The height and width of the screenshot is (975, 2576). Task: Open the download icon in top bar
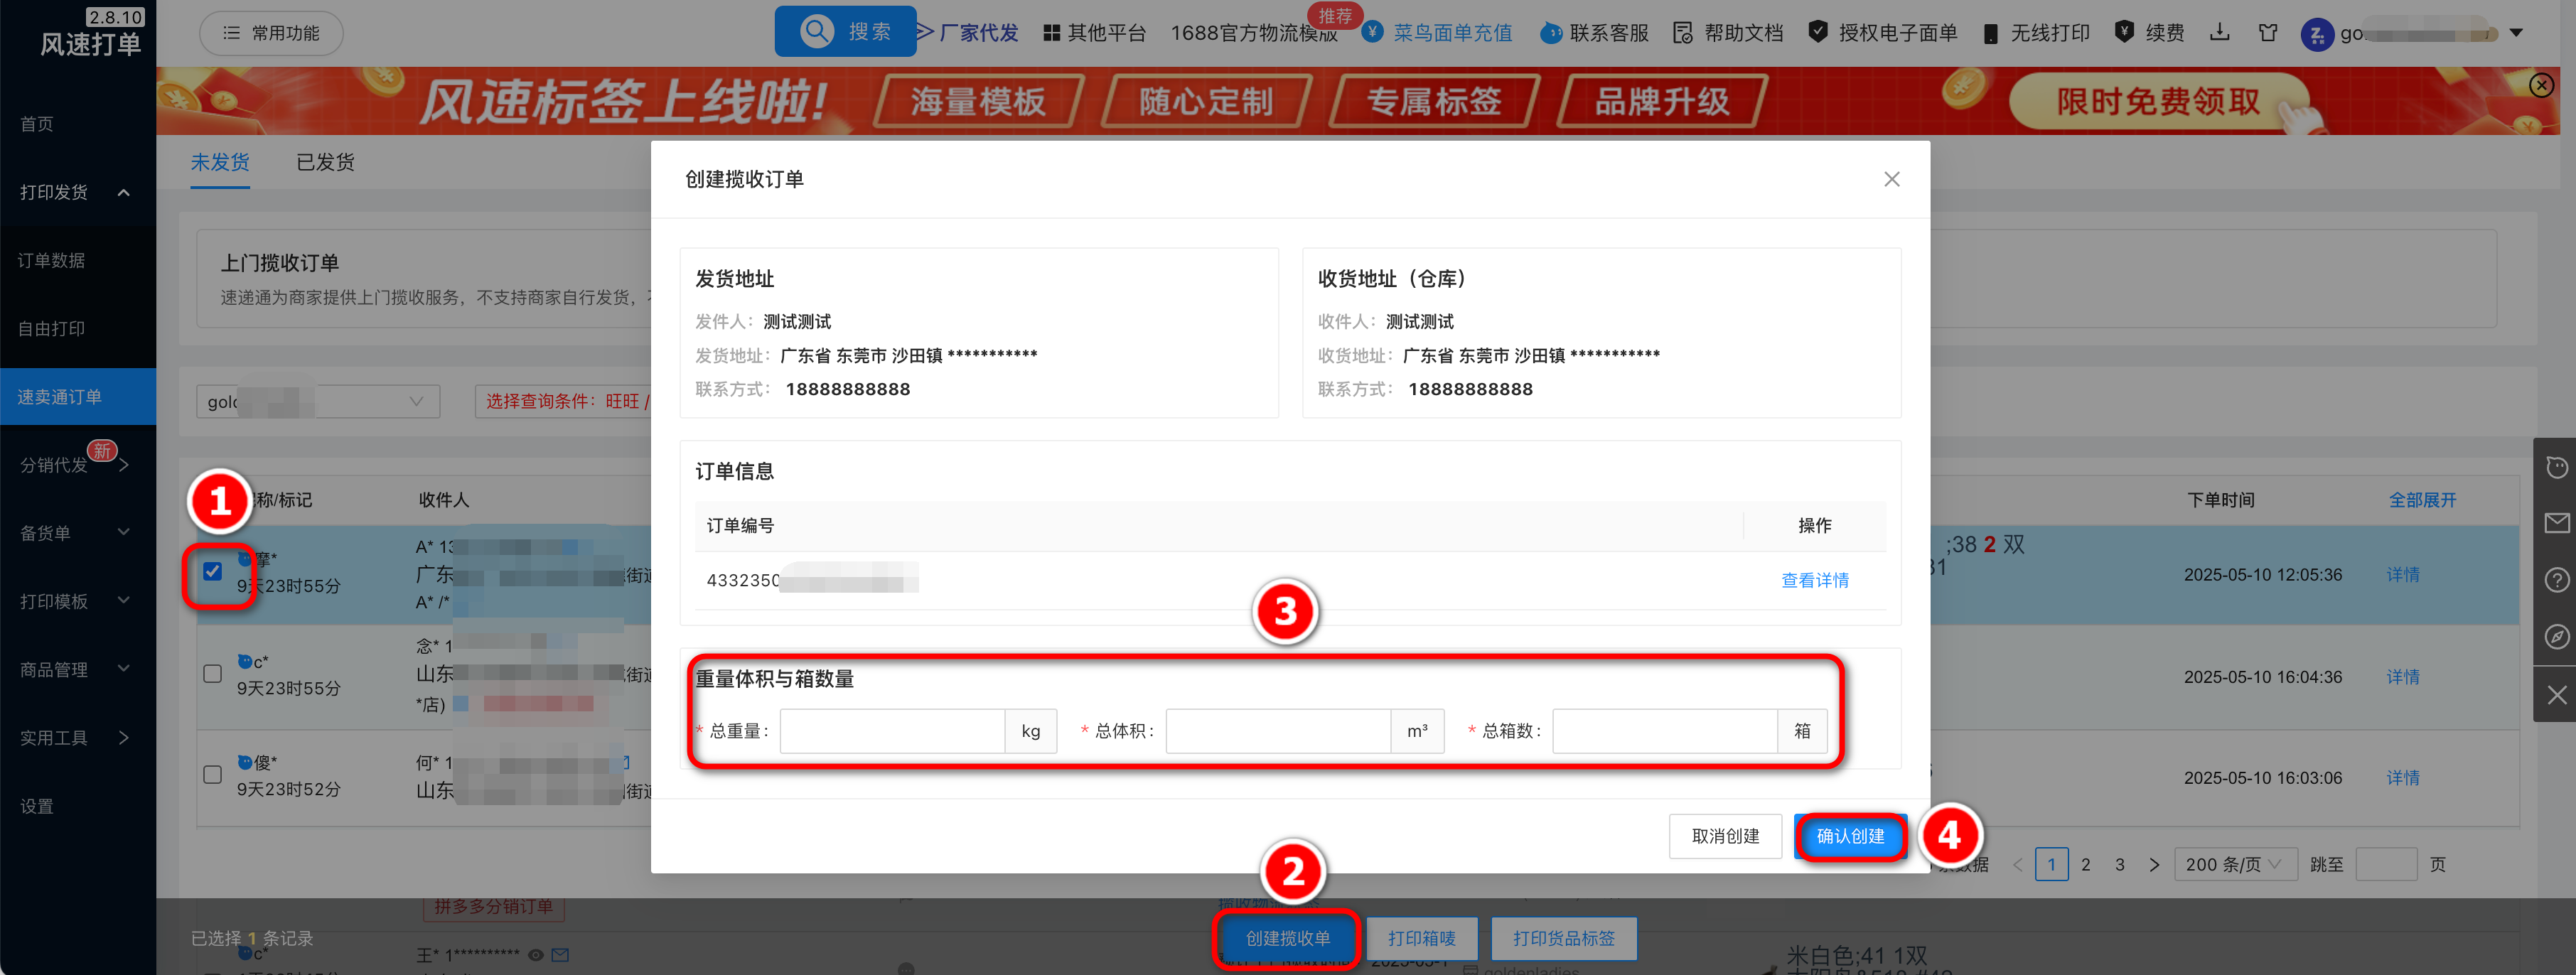click(2219, 32)
